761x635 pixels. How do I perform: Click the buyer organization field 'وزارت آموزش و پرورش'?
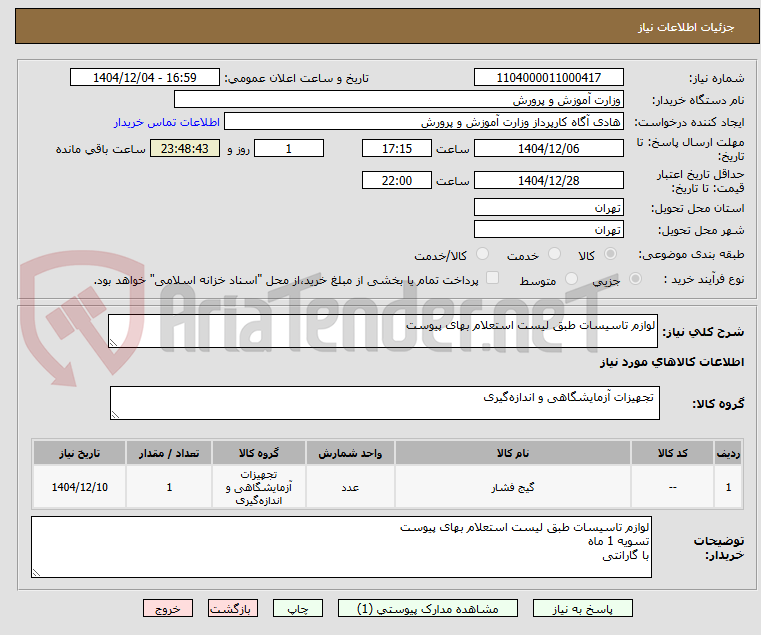[x=398, y=100]
